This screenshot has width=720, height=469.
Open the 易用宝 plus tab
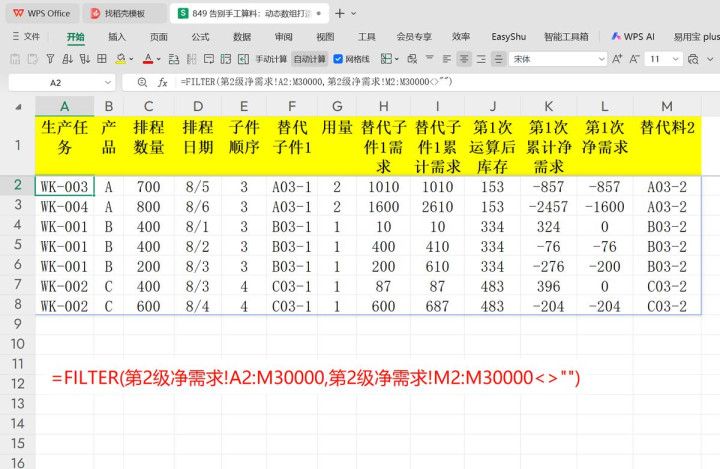click(x=696, y=37)
